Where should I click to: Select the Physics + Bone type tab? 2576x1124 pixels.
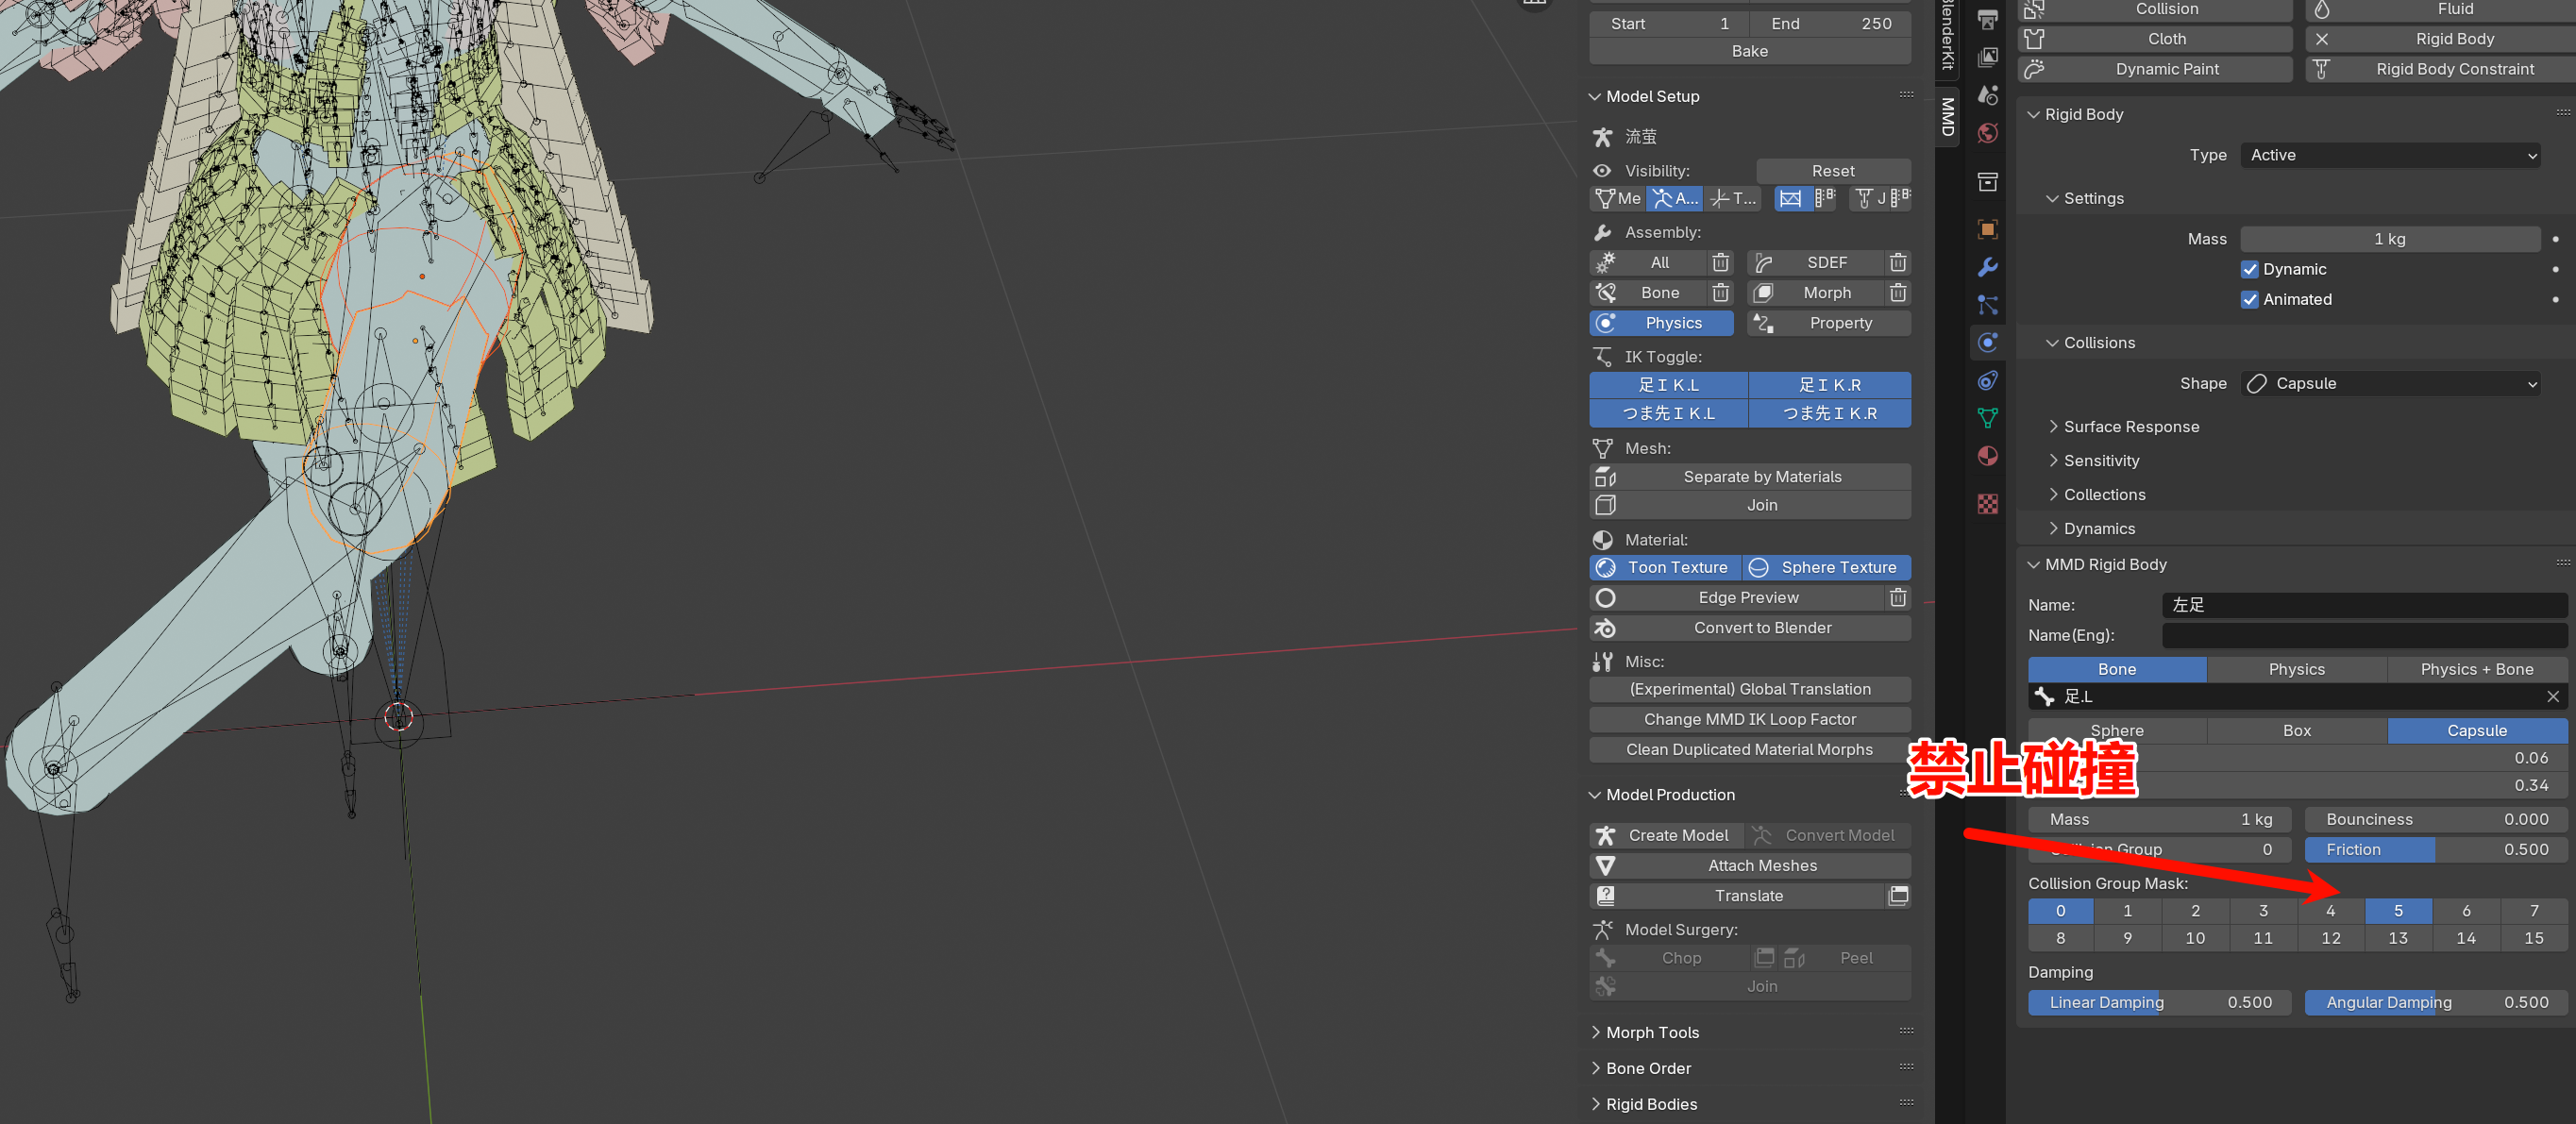tap(2476, 669)
